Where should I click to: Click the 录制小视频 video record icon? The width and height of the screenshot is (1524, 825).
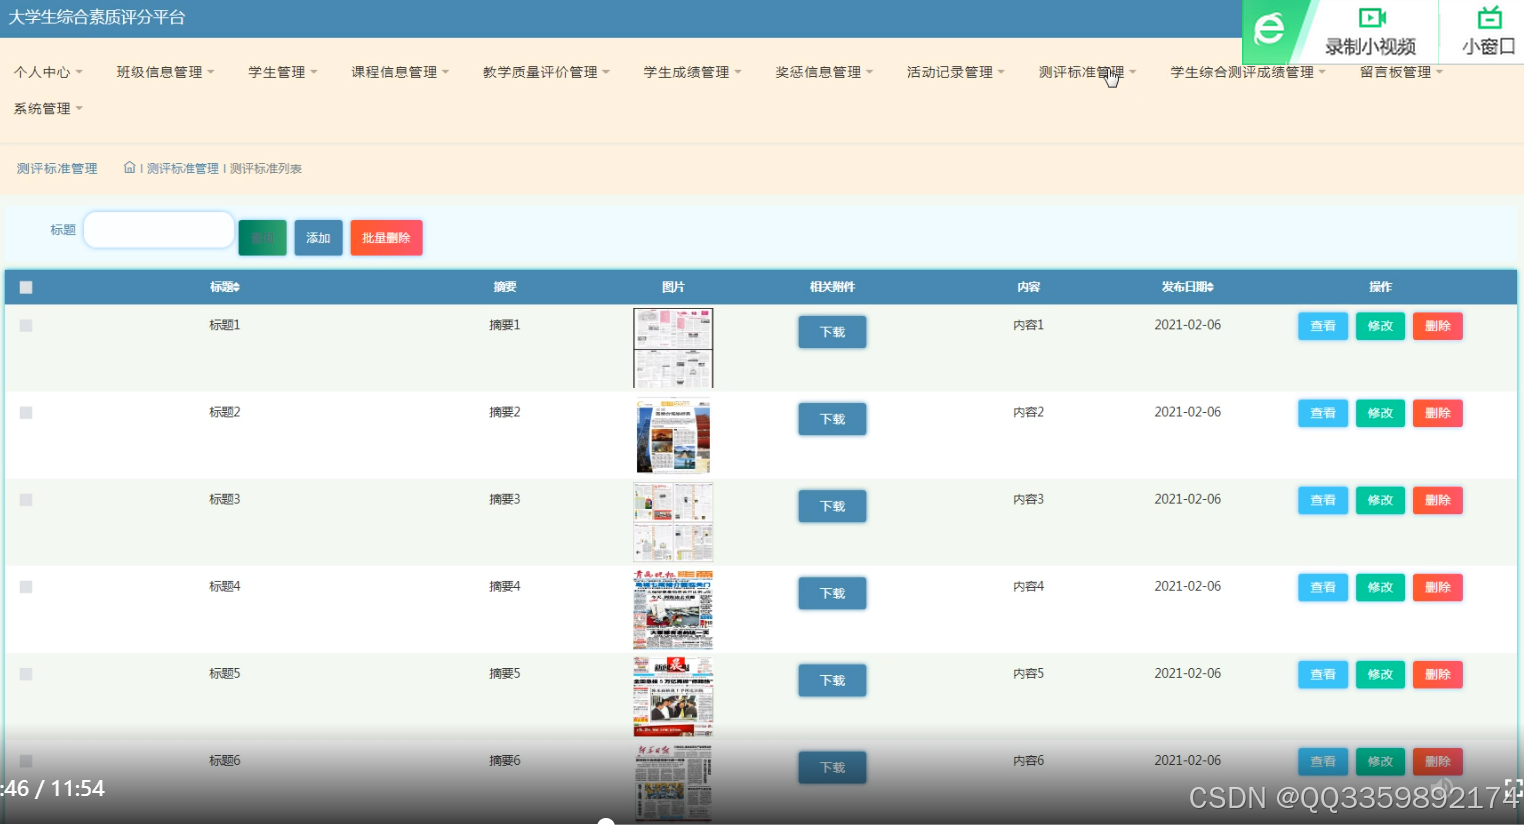[1371, 17]
